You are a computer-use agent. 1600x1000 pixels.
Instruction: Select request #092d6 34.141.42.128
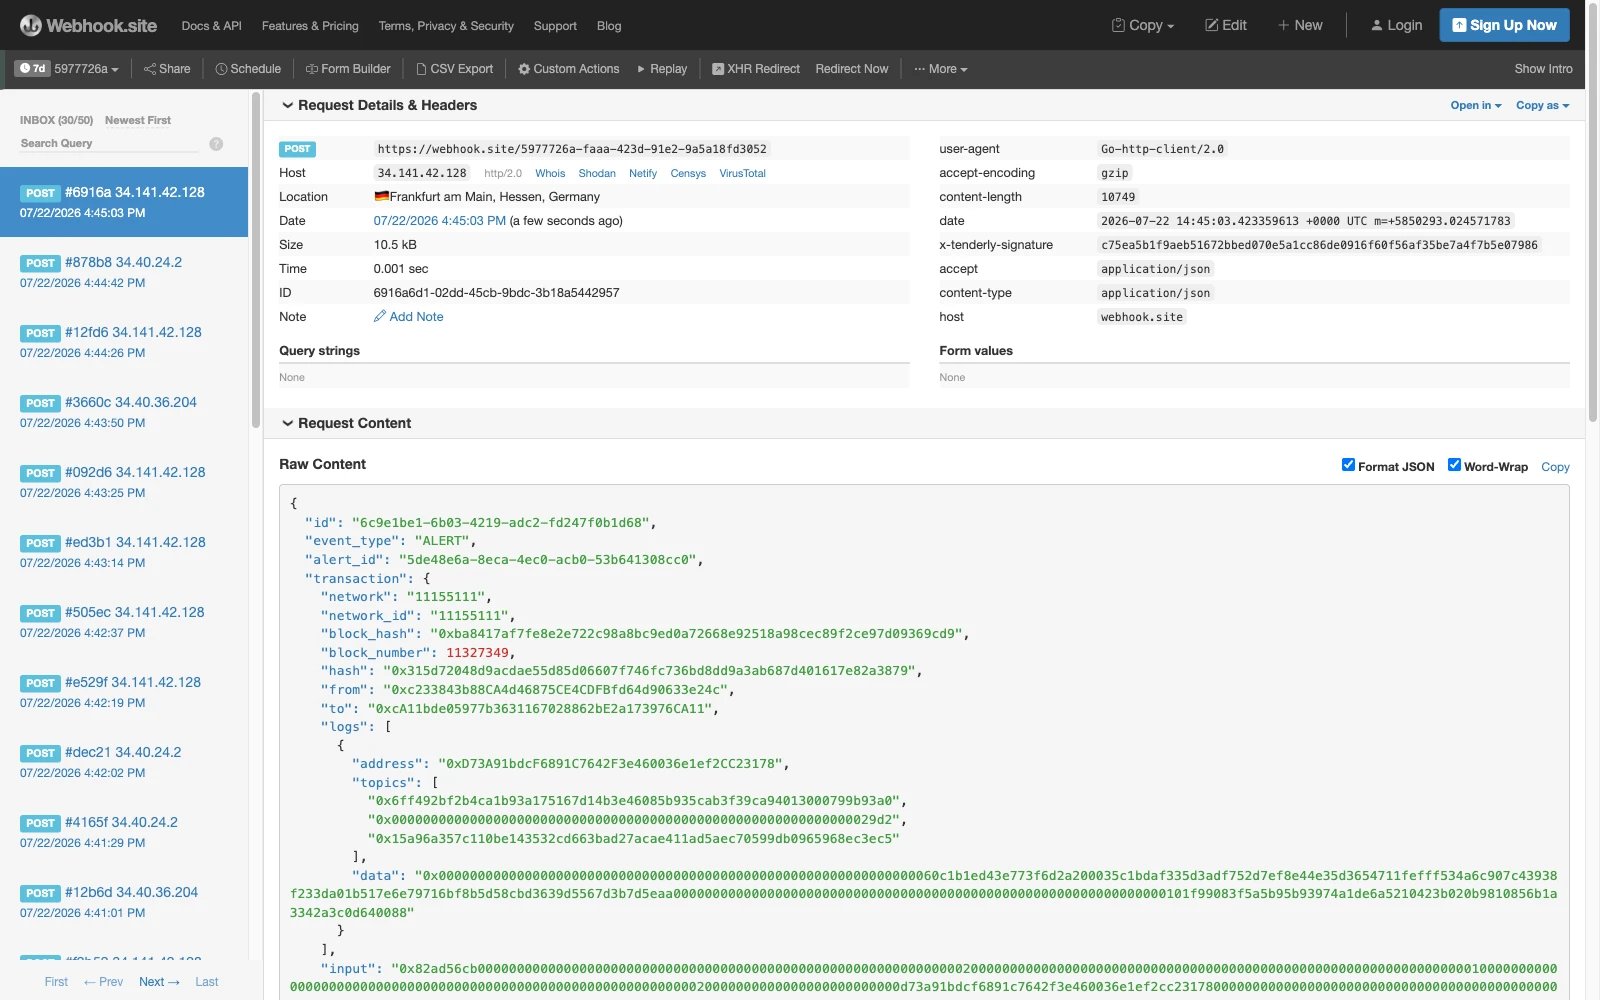[x=124, y=482]
